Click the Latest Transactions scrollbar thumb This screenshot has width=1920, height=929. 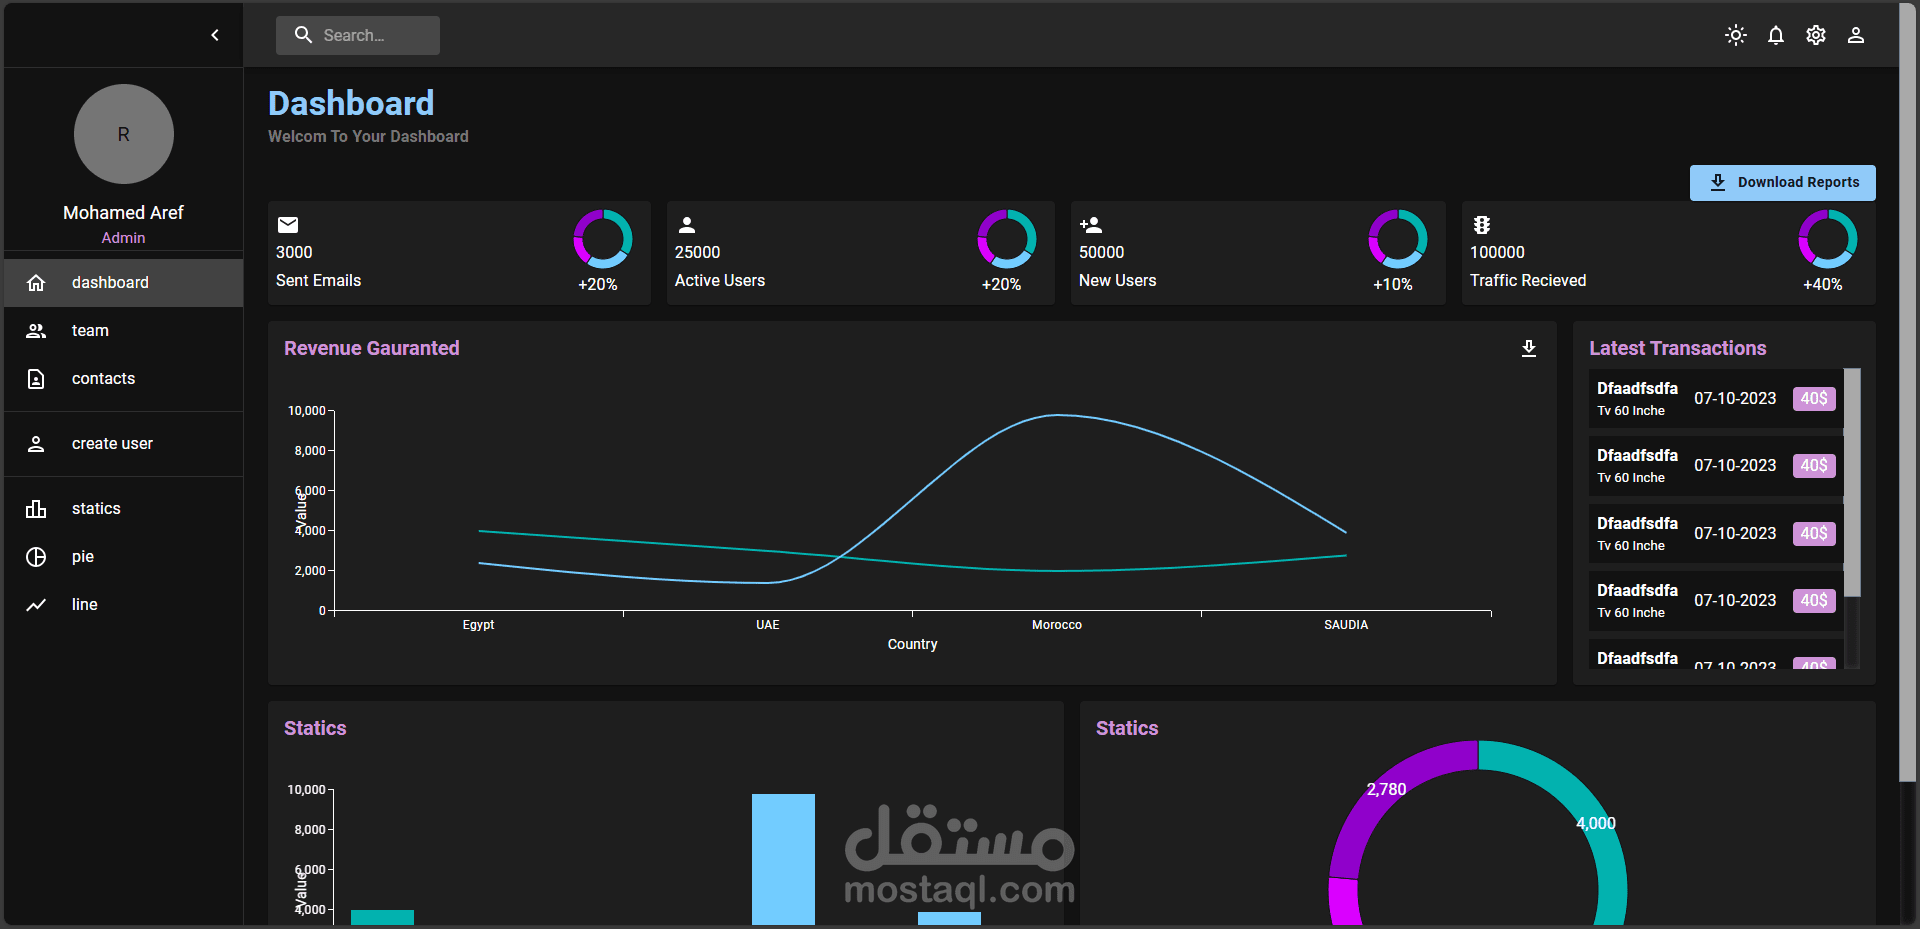pos(1852,483)
